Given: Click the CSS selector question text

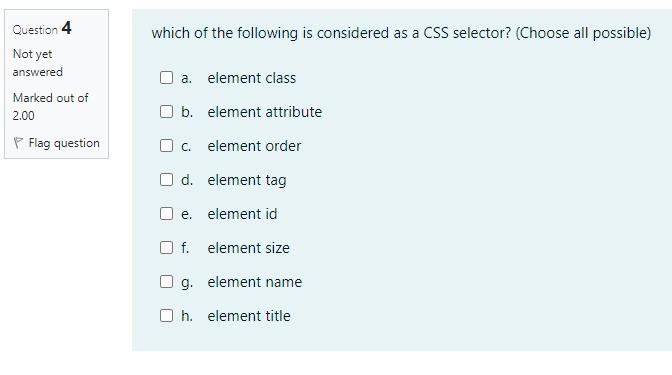Looking at the screenshot, I should pyautogui.click(x=401, y=33).
